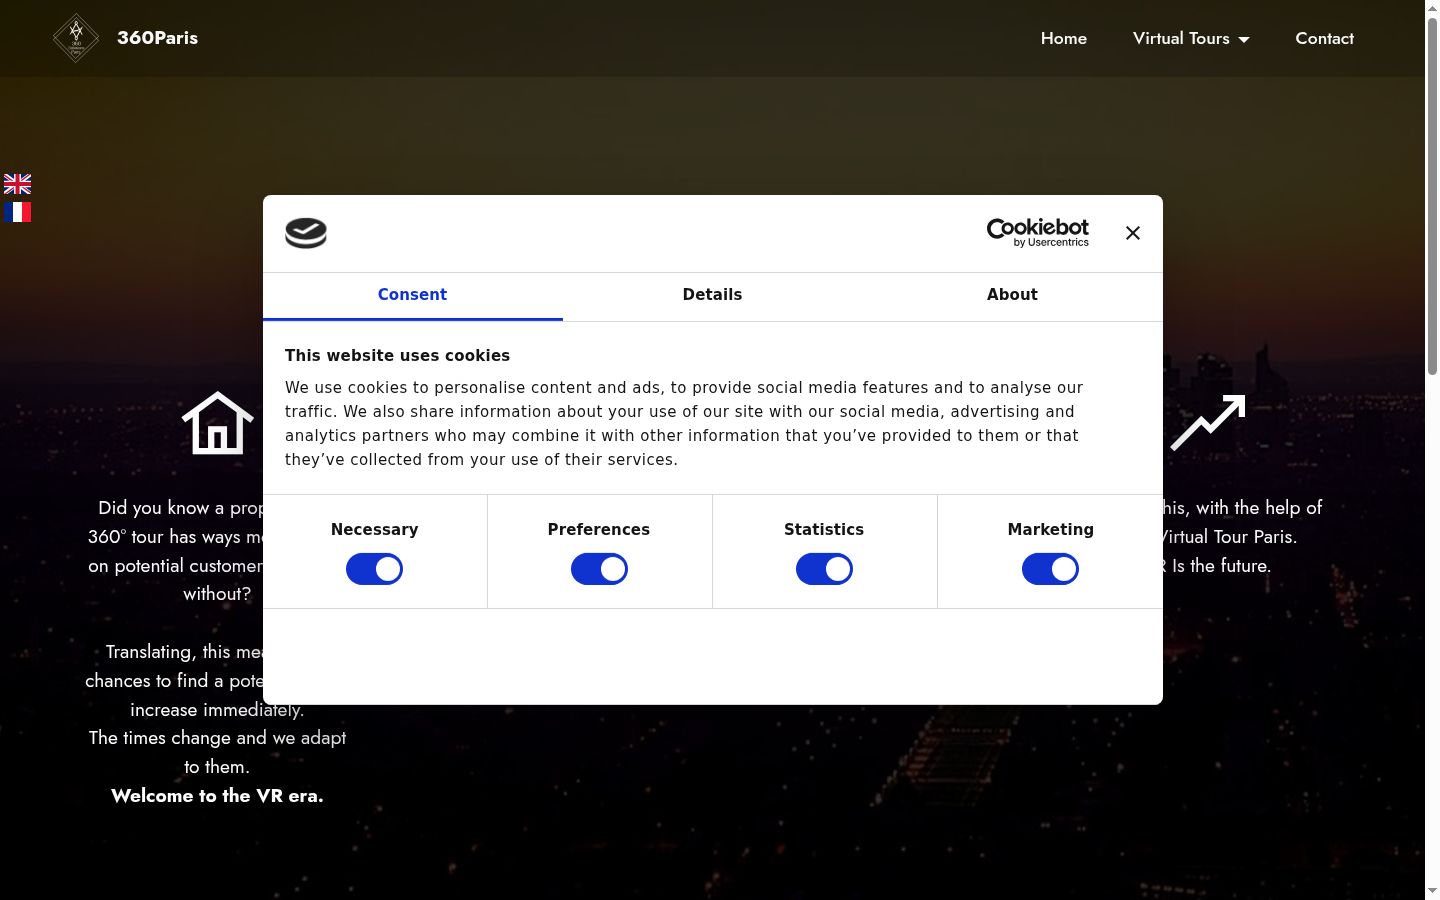The height and width of the screenshot is (900, 1440).
Task: Click the house icon
Action: pyautogui.click(x=218, y=423)
